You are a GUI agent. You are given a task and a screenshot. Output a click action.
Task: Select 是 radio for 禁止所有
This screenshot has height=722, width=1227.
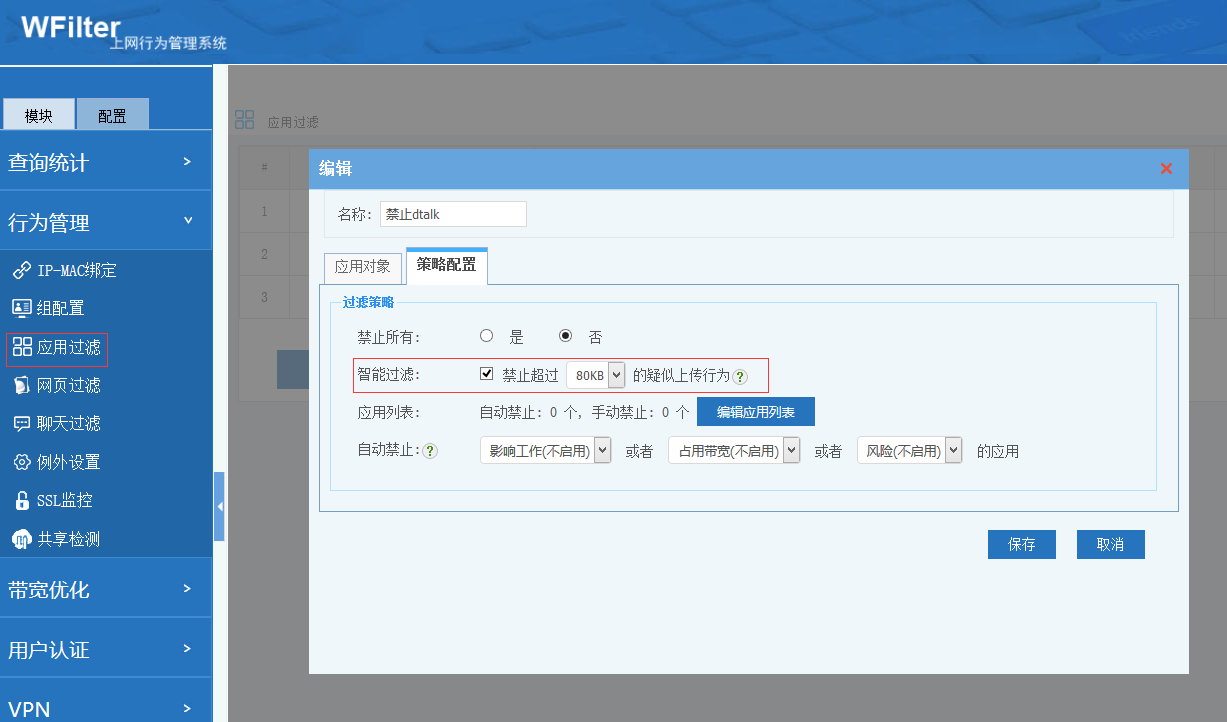pos(487,336)
